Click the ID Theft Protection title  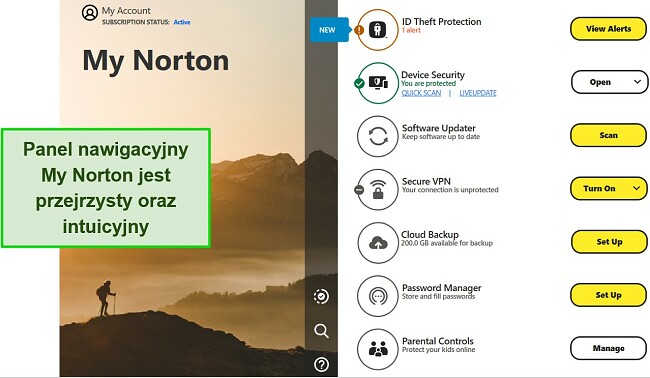pyautogui.click(x=441, y=21)
